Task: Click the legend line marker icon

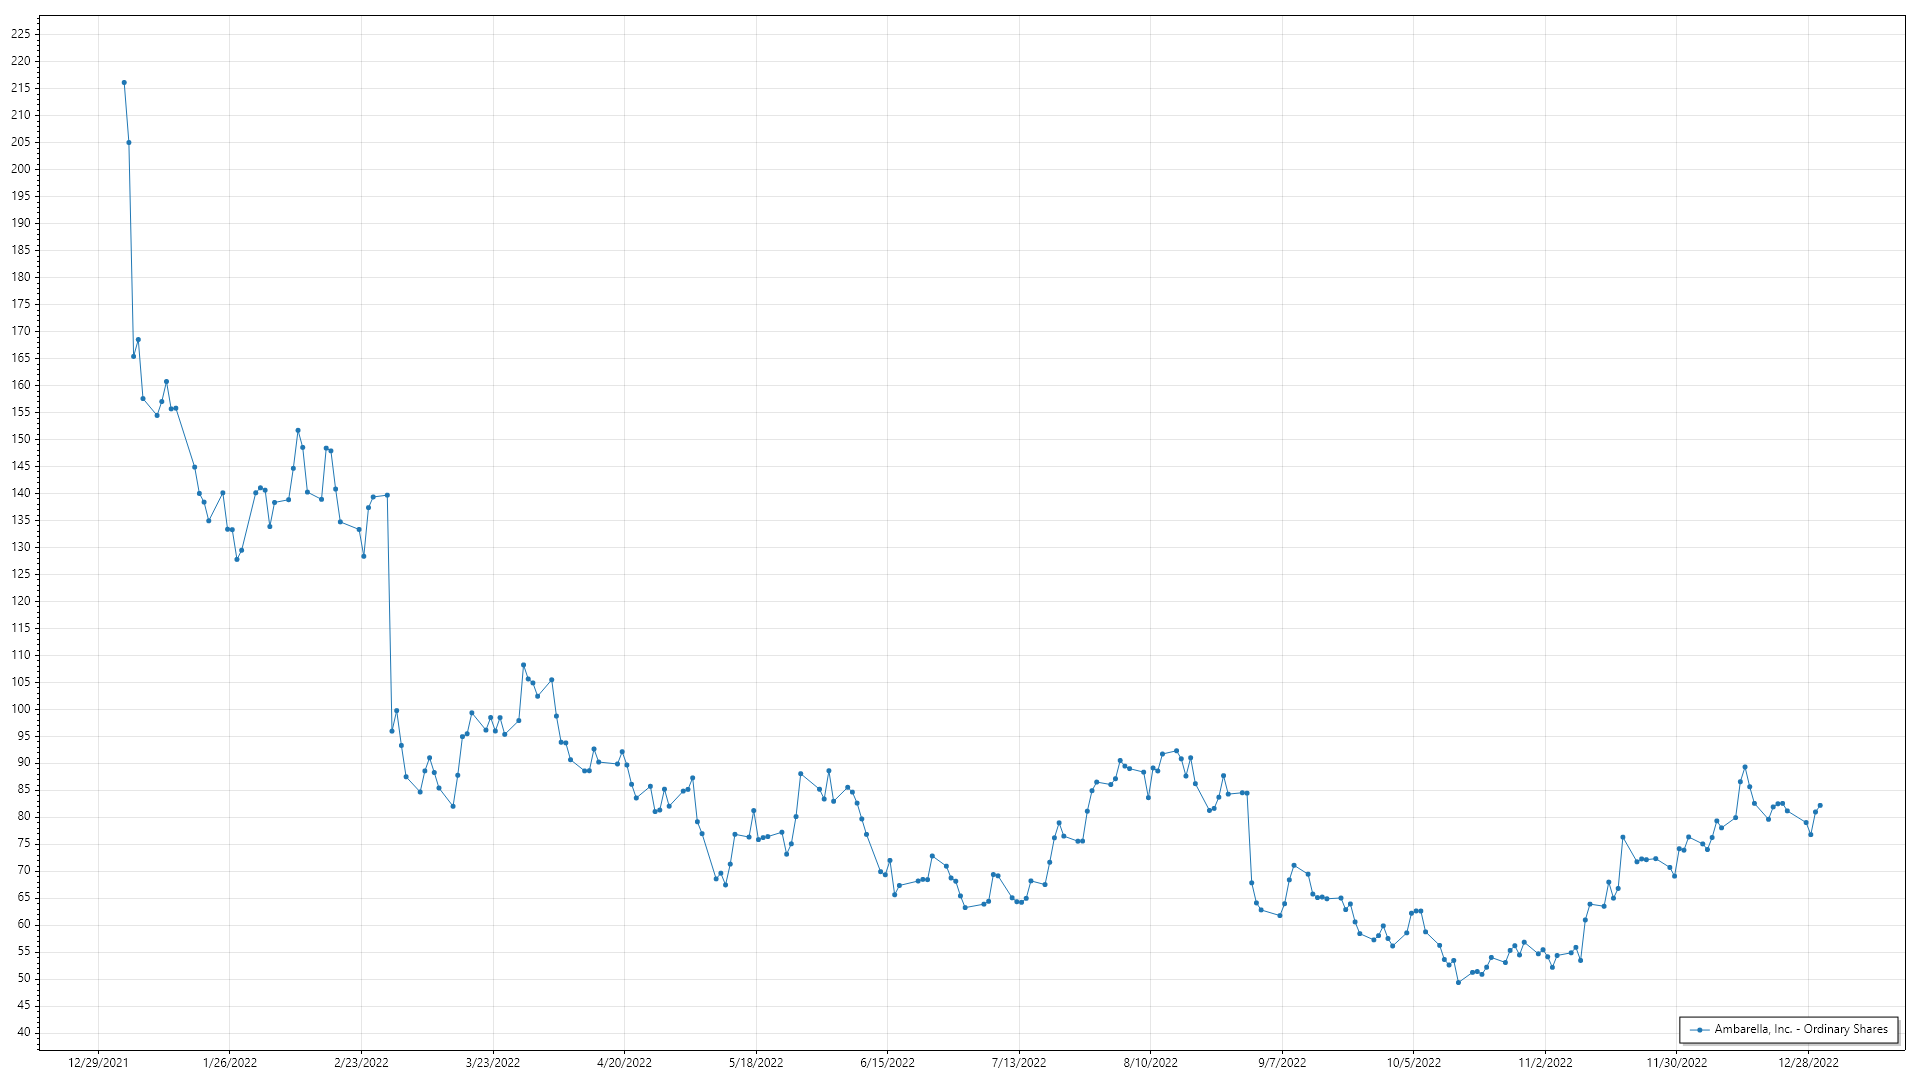Action: pos(1699,1030)
